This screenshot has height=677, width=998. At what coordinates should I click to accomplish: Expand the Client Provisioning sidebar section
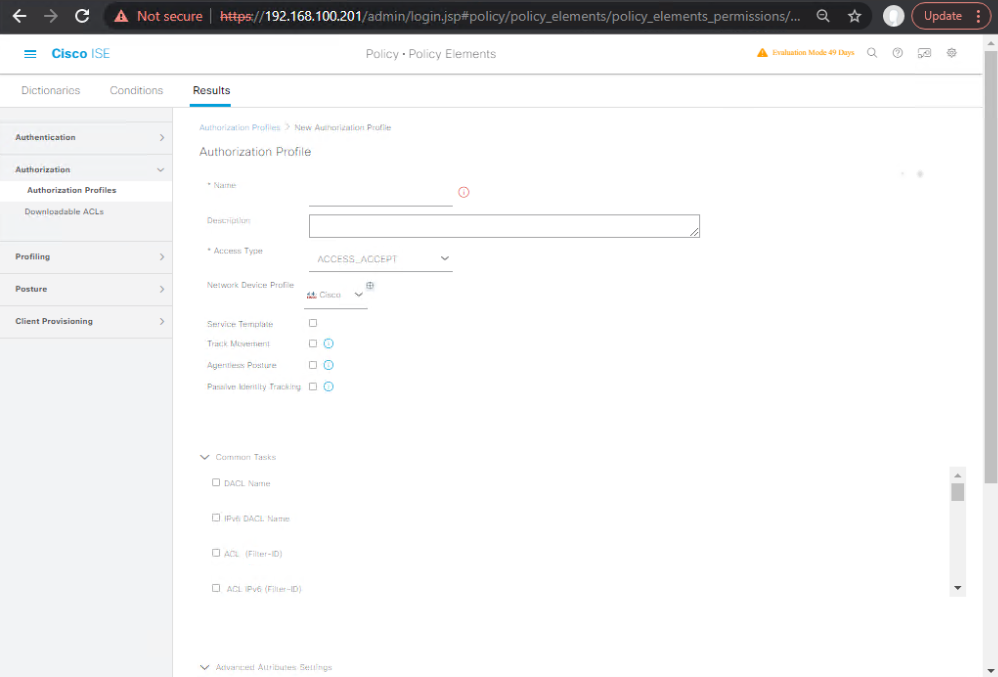pyautogui.click(x=86, y=321)
